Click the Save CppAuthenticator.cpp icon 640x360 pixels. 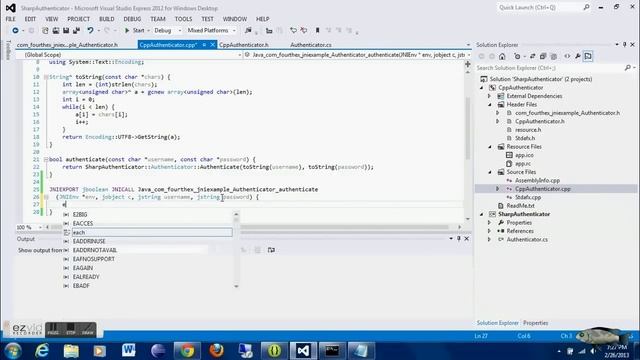(66, 31)
